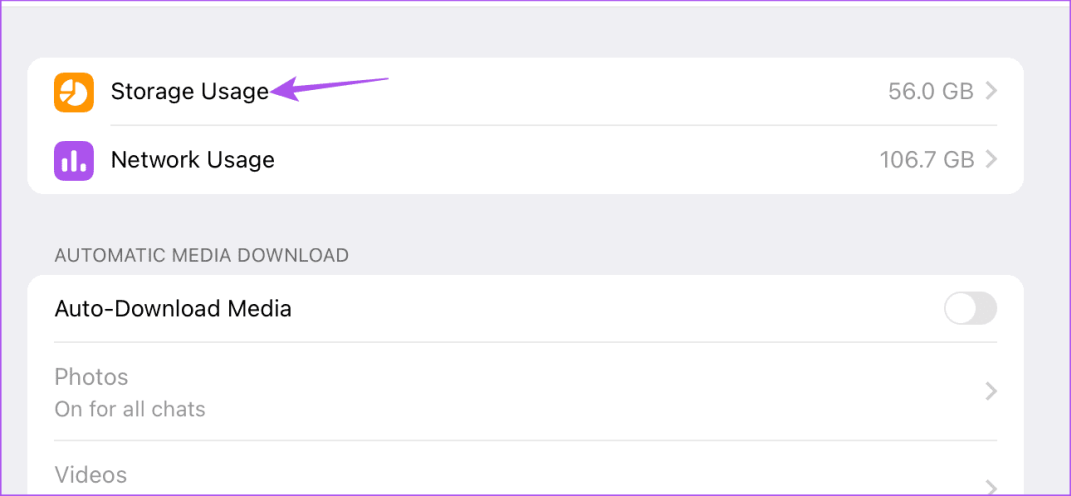Open the Photos download setting
This screenshot has height=496, width=1071.
tap(91, 378)
